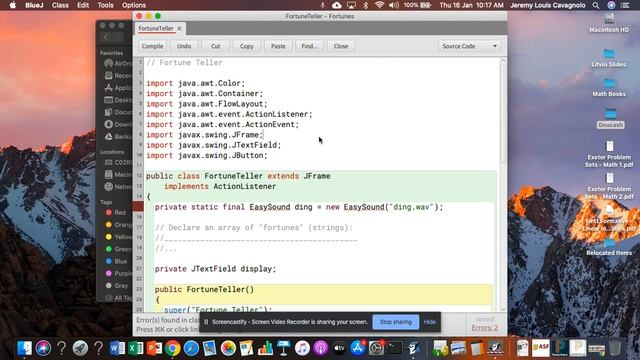This screenshot has height=360, width=640.
Task: Open Microsoft Word from the dock
Action: 118,348
